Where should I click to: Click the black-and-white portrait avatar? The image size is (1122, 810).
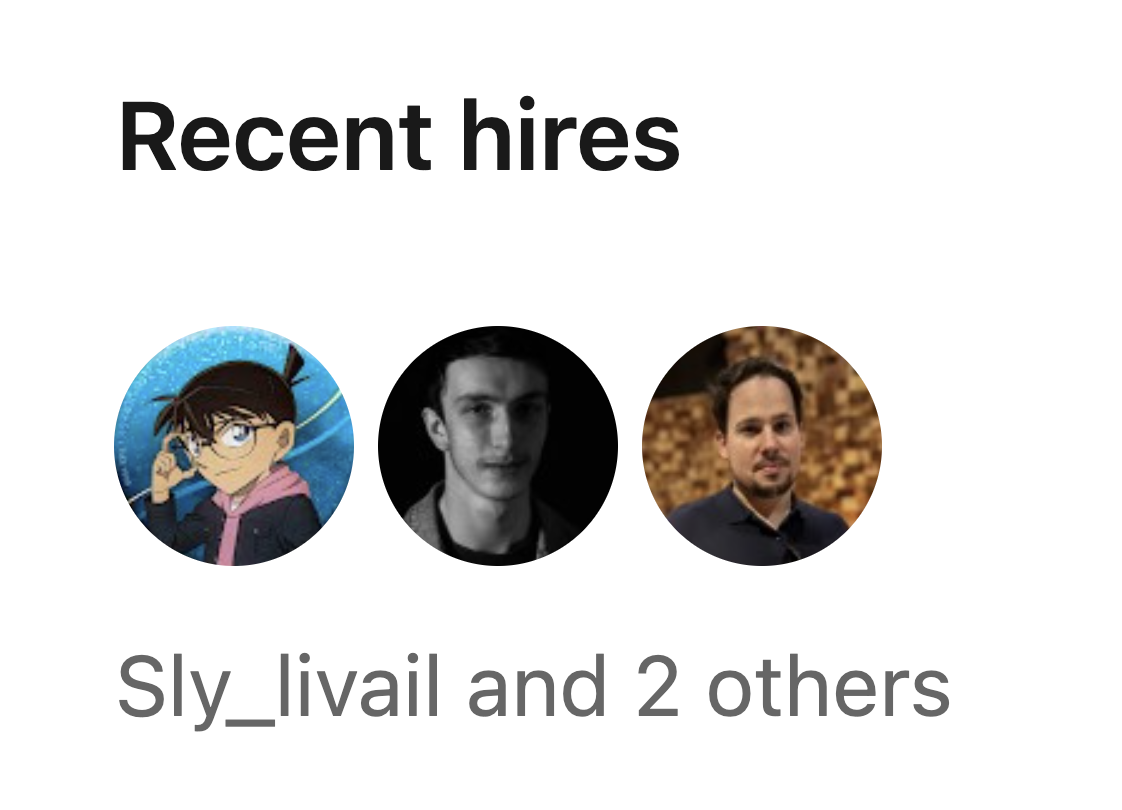coord(498,446)
